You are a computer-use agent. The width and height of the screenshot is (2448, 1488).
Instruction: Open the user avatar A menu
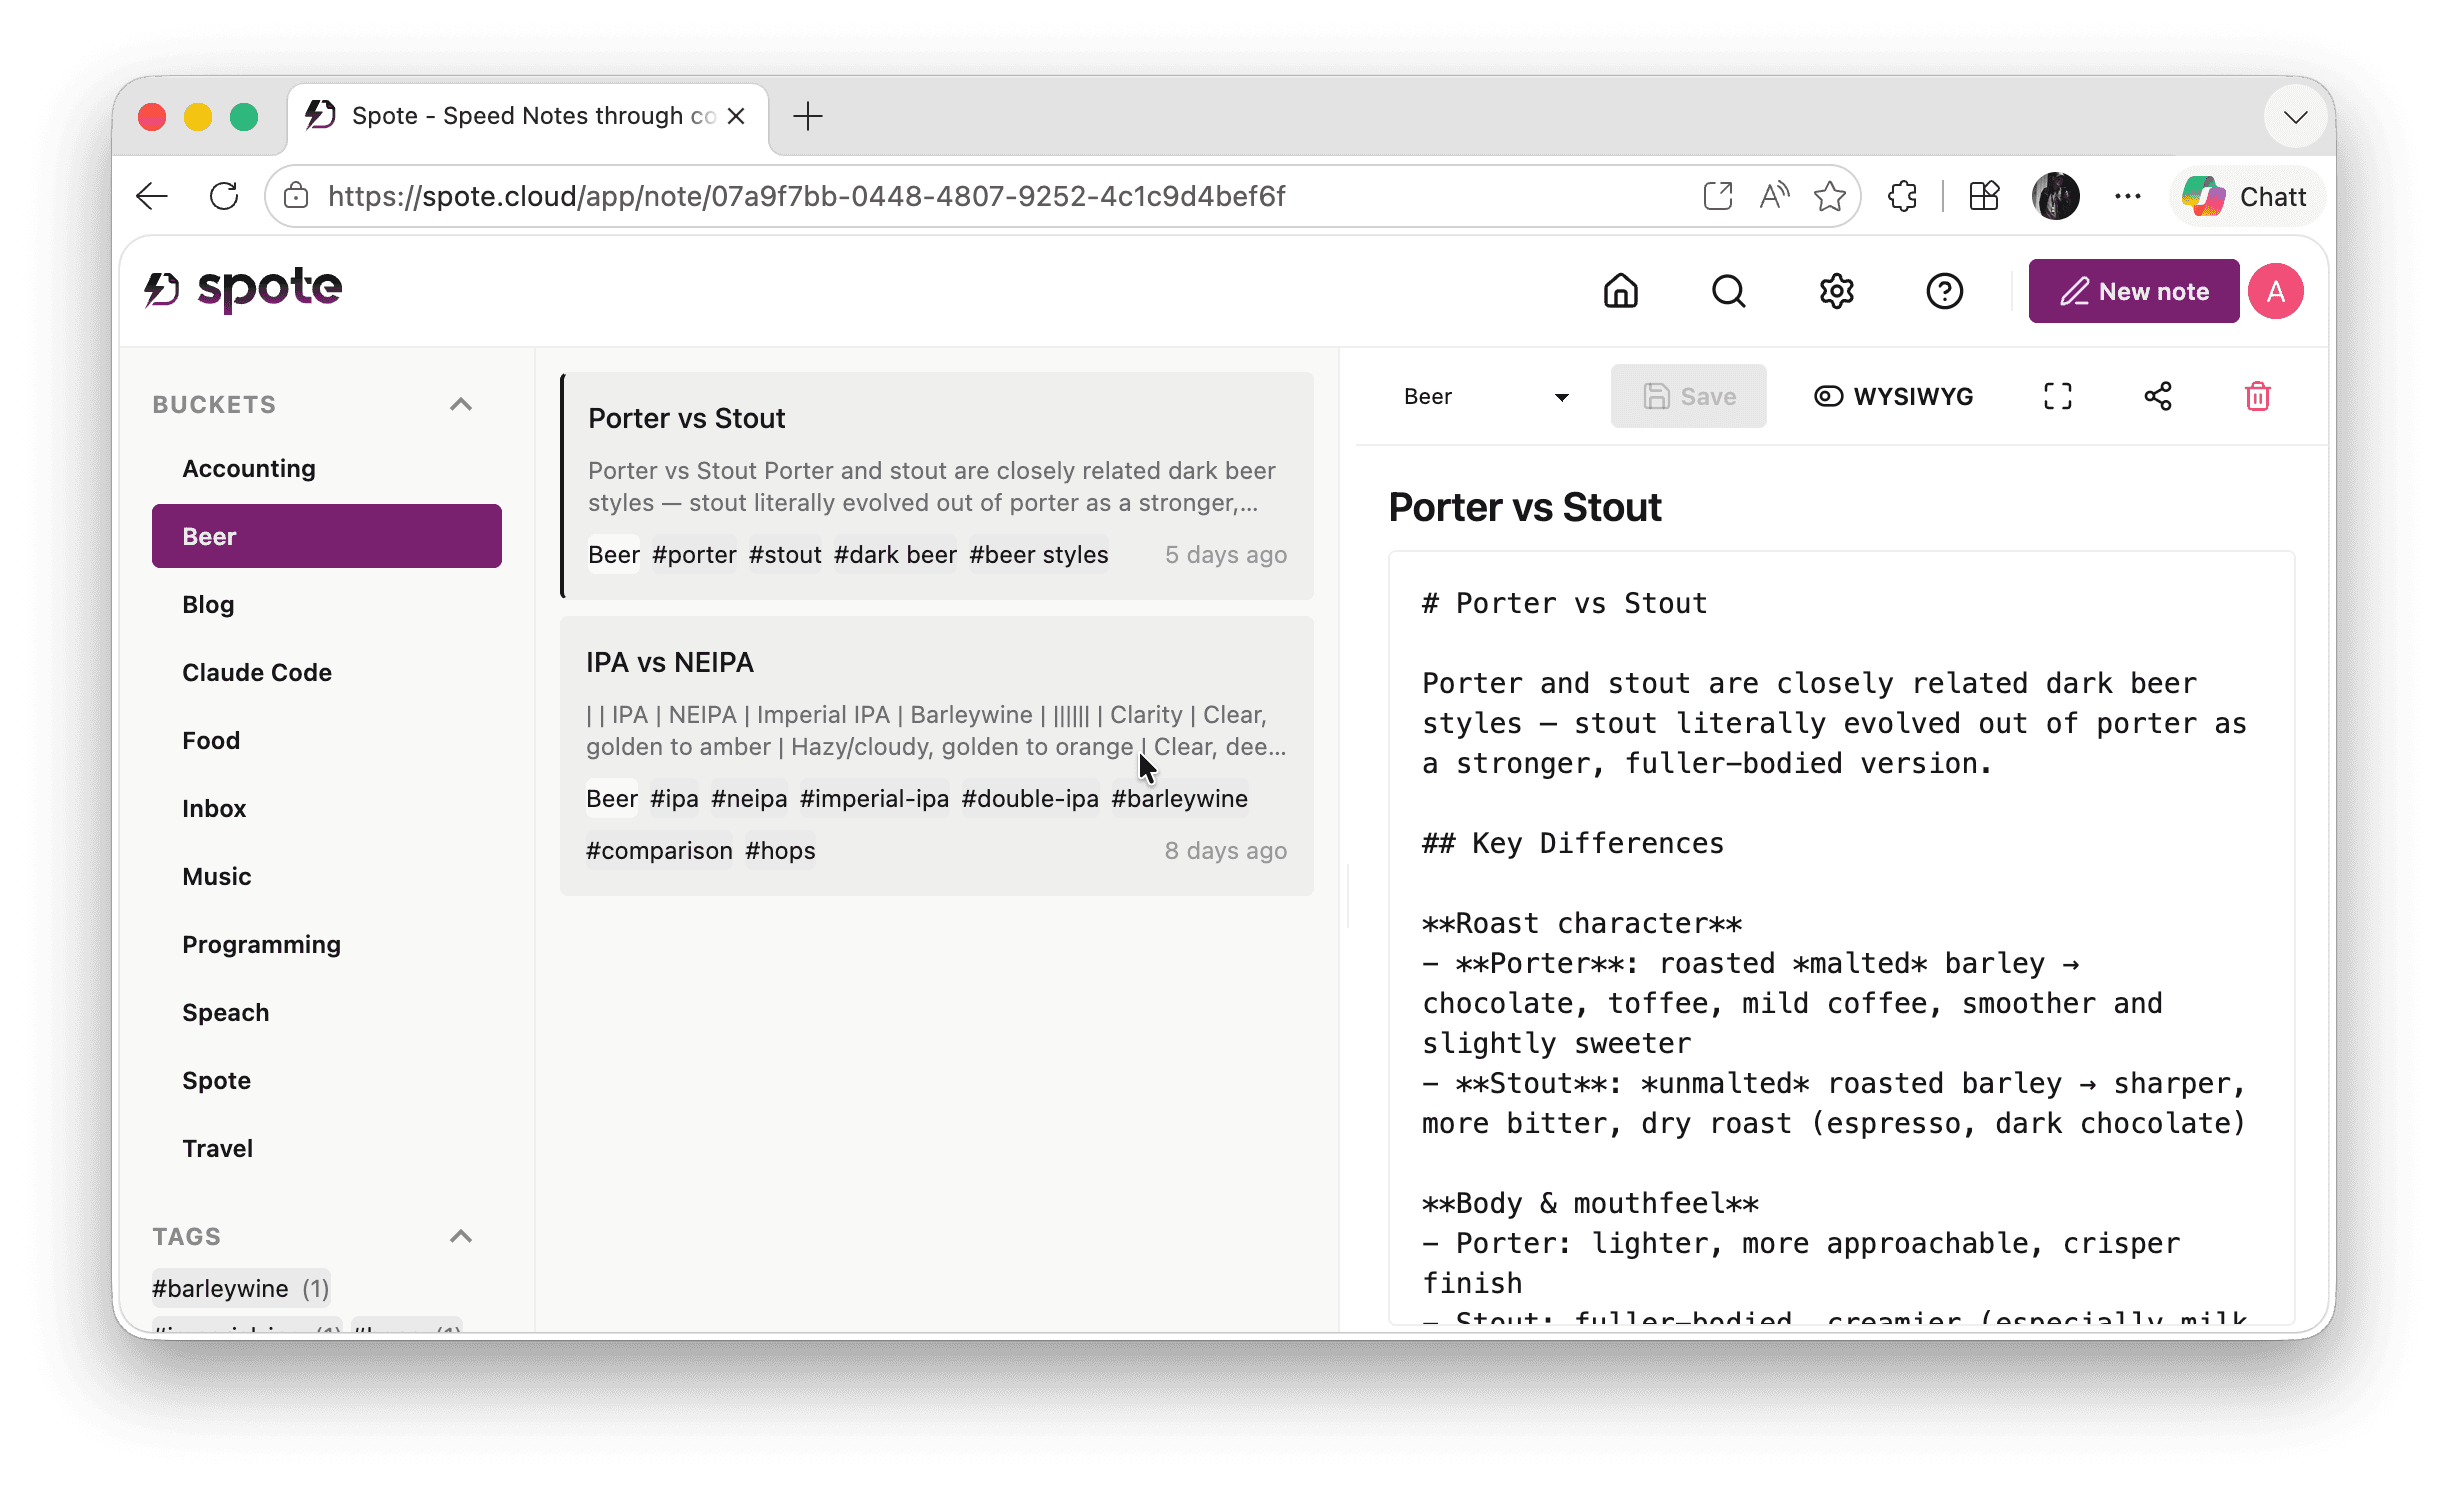pos(2275,291)
